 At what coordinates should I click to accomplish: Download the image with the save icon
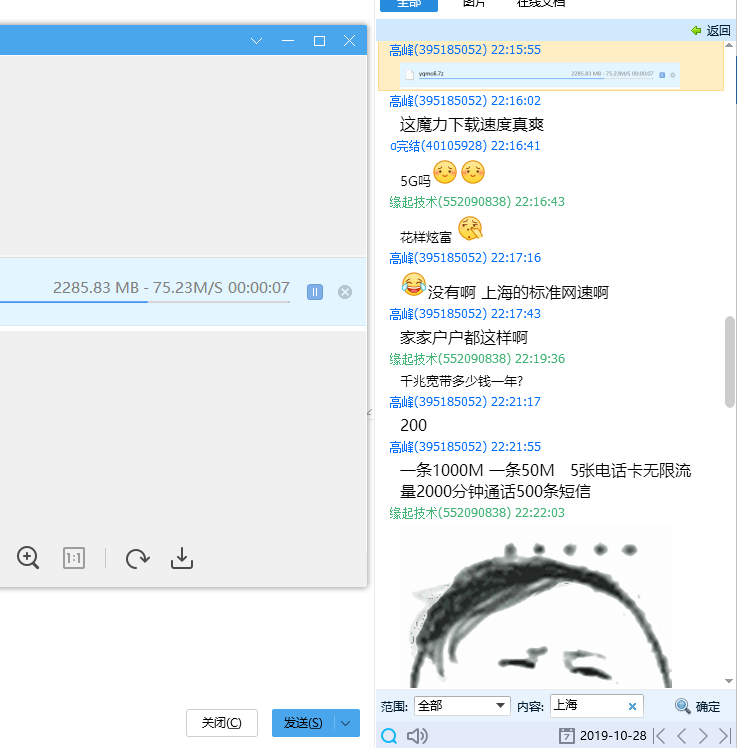click(x=182, y=558)
